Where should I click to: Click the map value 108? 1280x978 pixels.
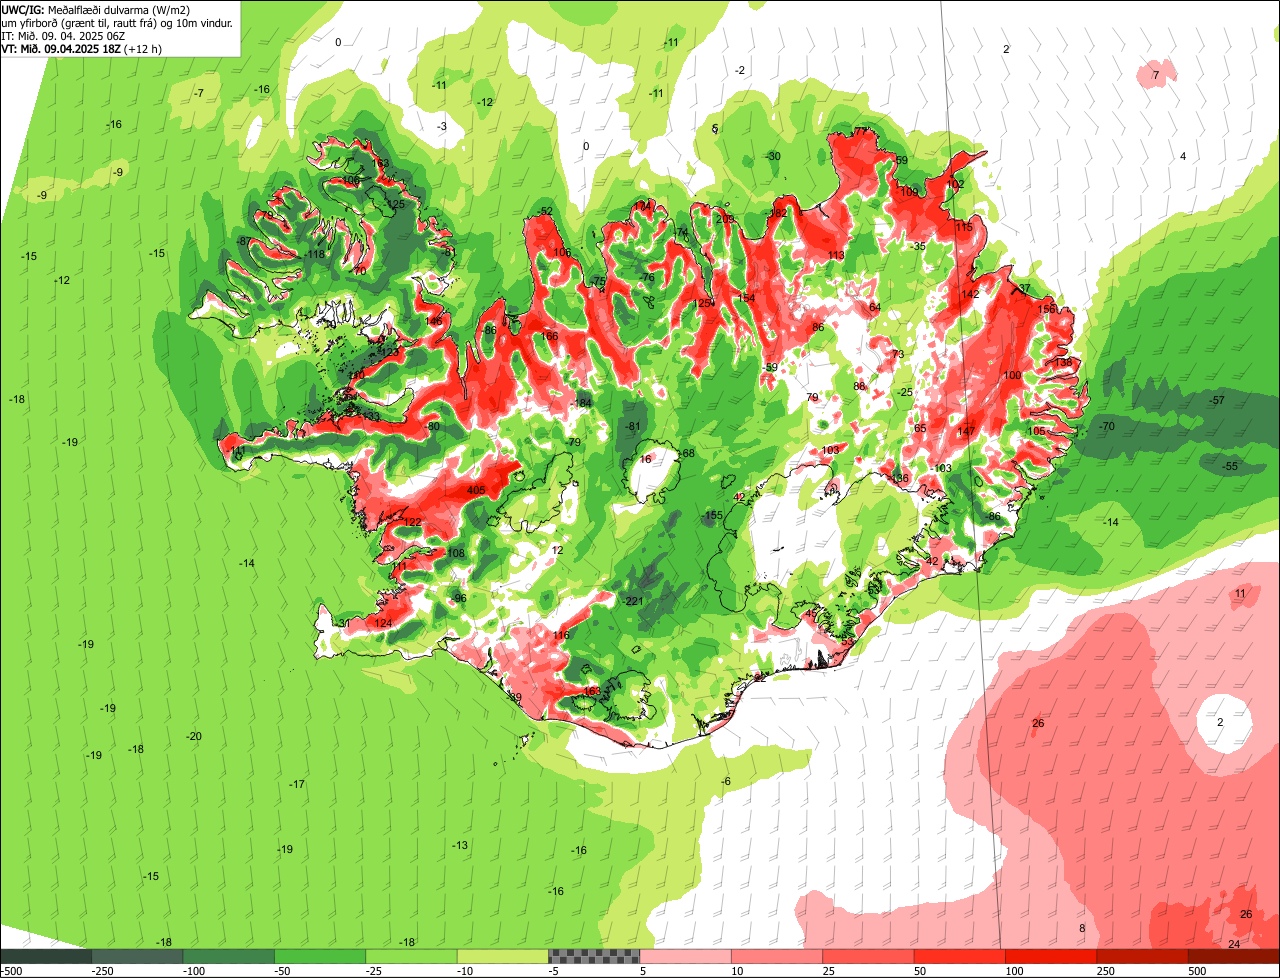456,553
